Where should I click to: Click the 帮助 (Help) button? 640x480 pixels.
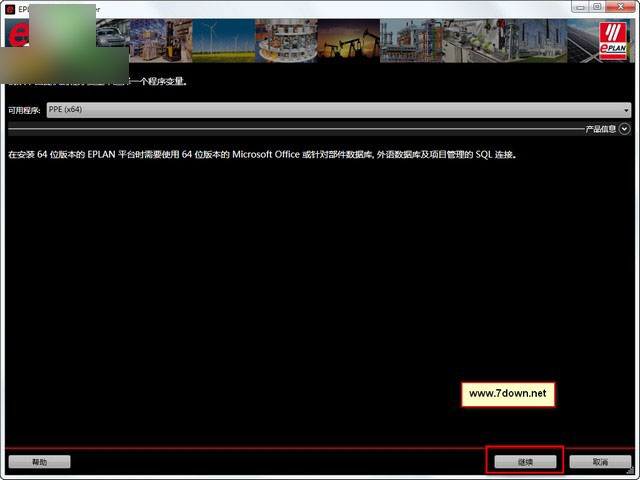point(40,462)
